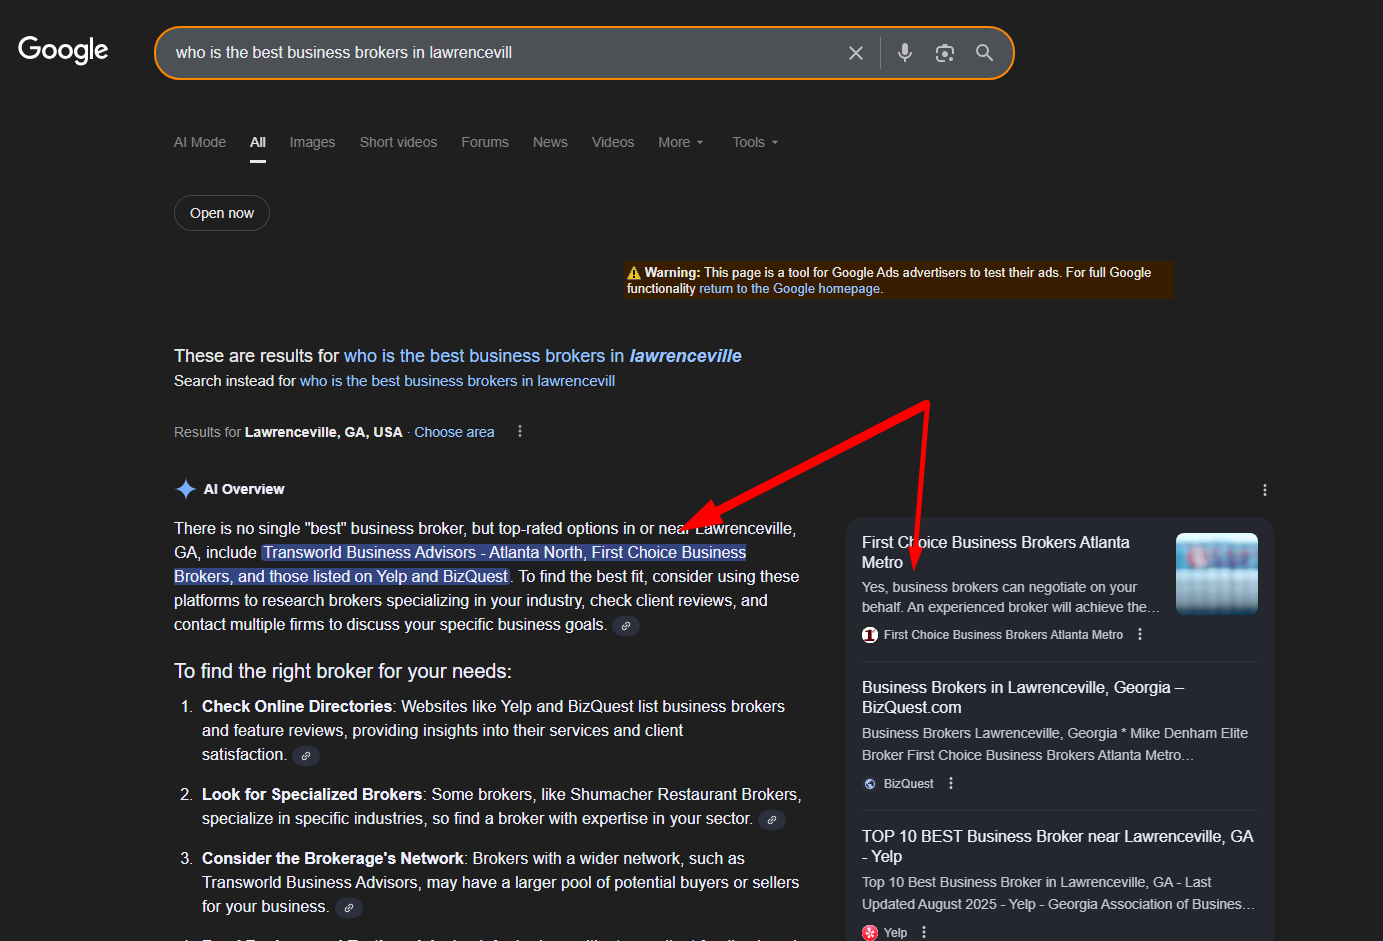Image resolution: width=1383 pixels, height=941 pixels.
Task: Open First Choice Business Brokers Atlanta Metro title
Action: [996, 552]
